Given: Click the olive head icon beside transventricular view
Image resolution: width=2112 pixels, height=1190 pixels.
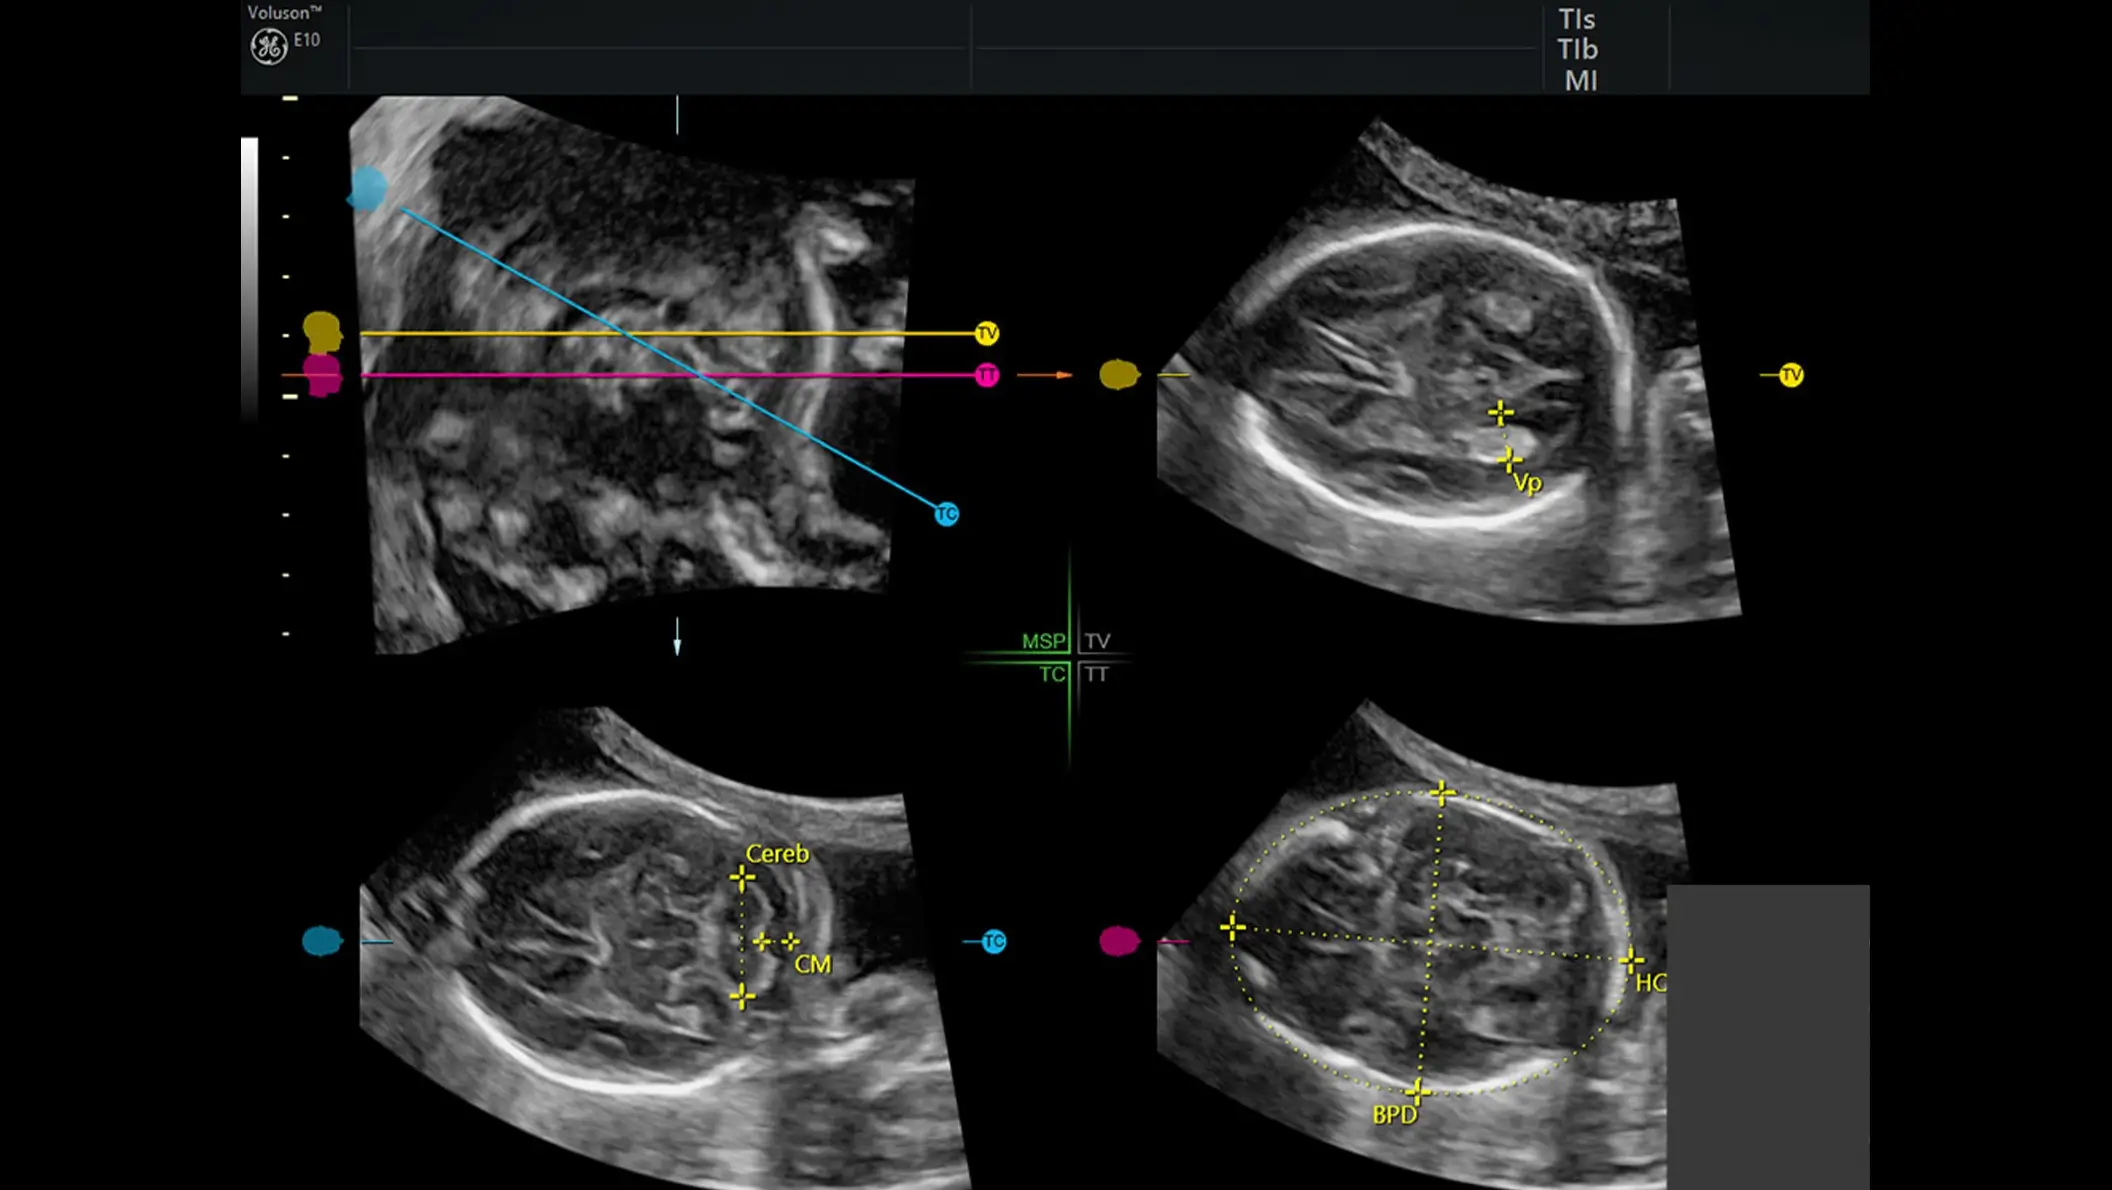Looking at the screenshot, I should tap(1119, 375).
